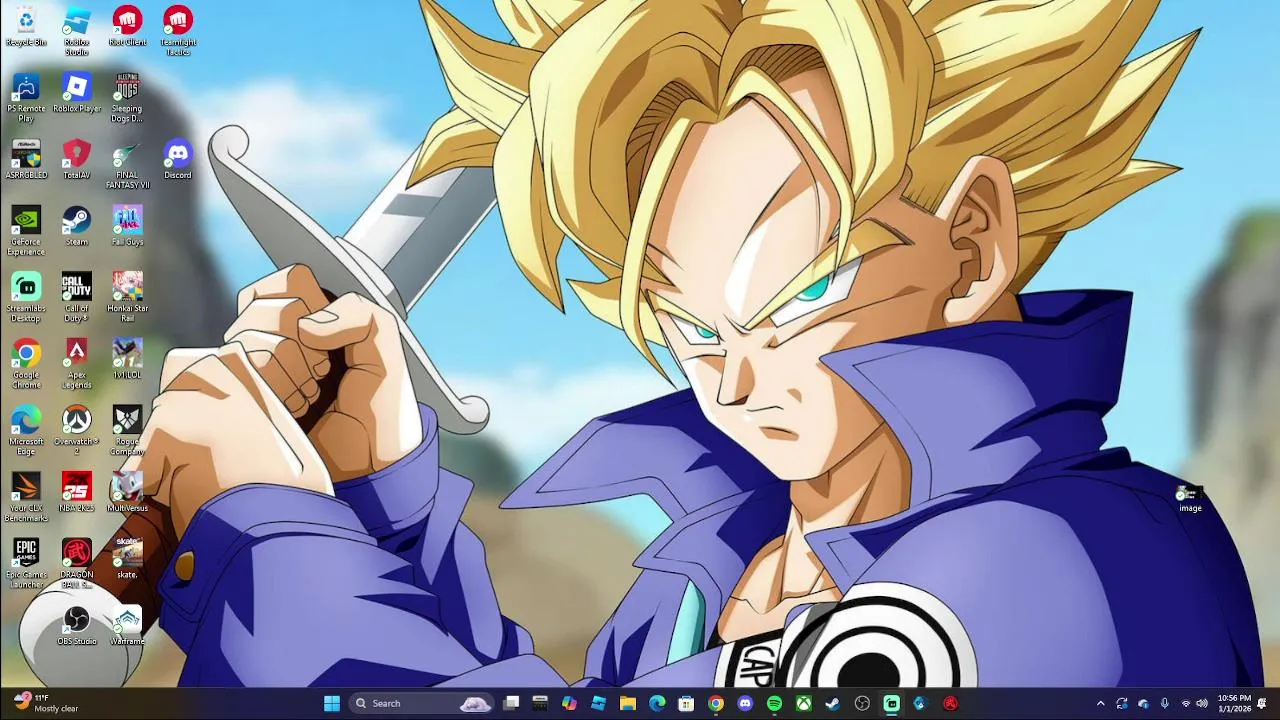Open the clock showing 10:56 PM

(x=1234, y=703)
